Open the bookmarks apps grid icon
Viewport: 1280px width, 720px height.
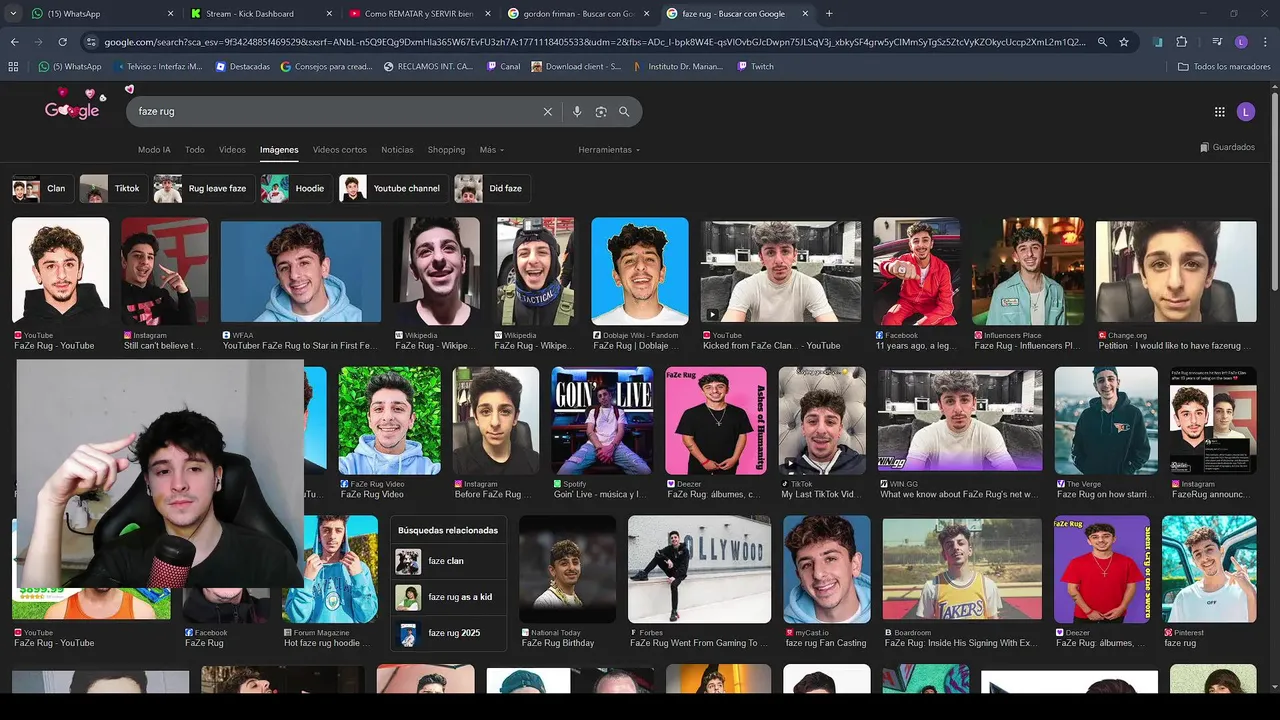tap(13, 66)
